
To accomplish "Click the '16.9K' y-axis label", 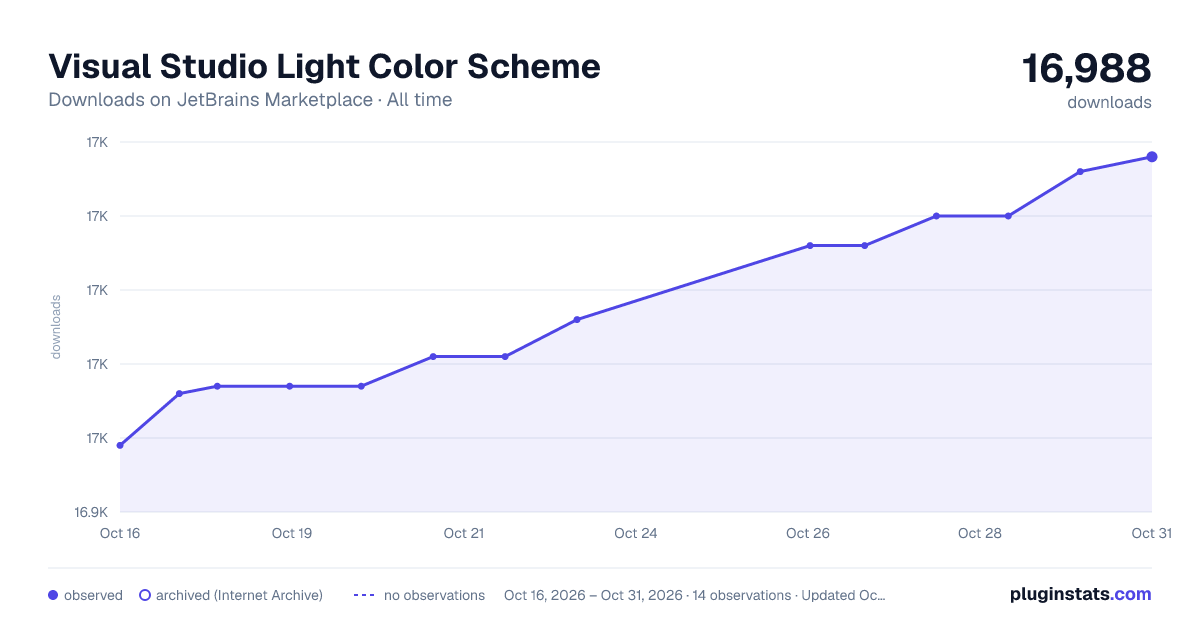I will [x=91, y=512].
